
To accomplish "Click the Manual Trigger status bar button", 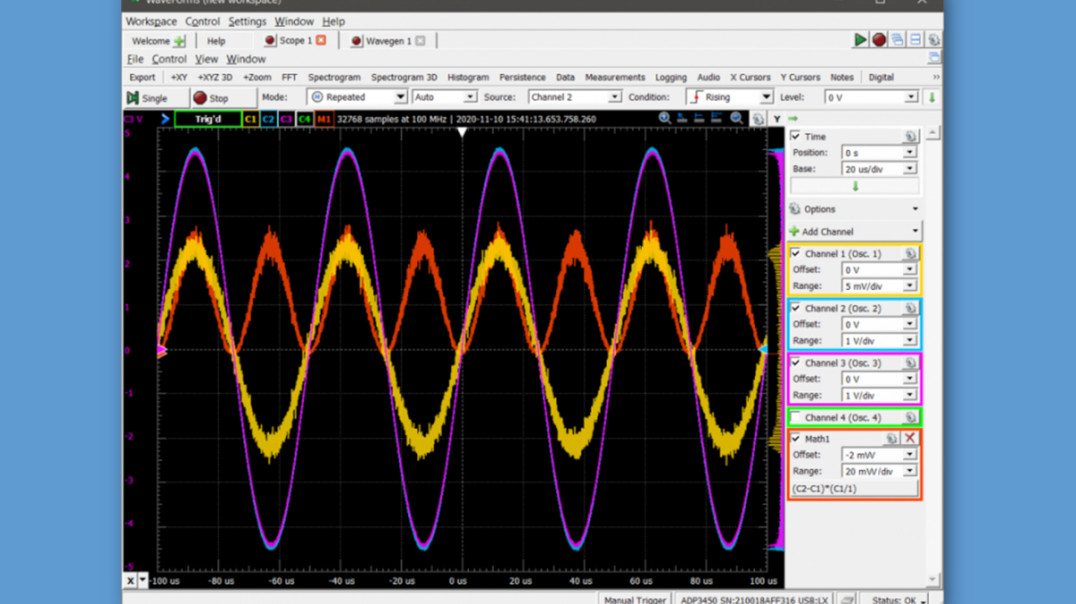I will coord(635,599).
